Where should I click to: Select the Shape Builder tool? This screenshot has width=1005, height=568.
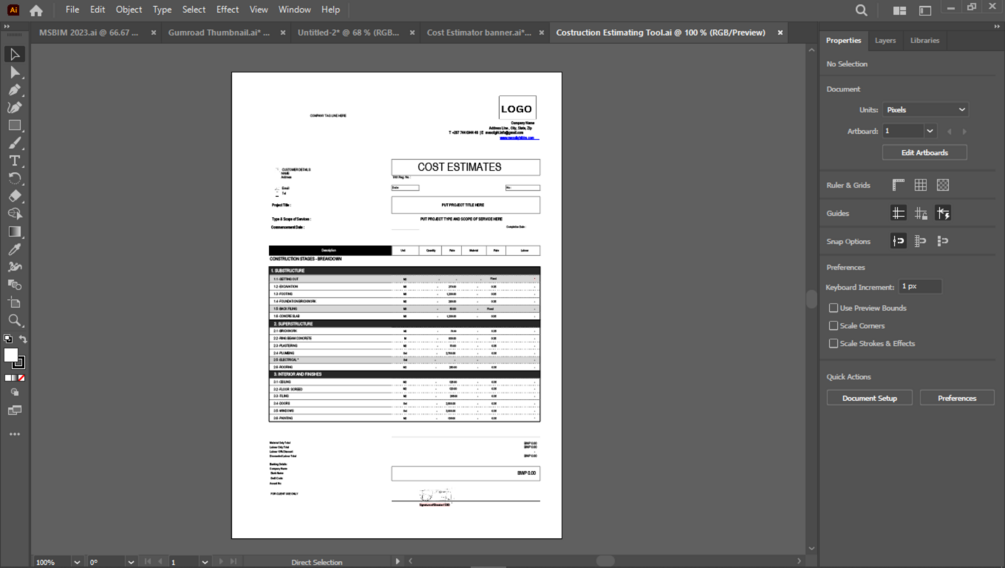point(14,214)
